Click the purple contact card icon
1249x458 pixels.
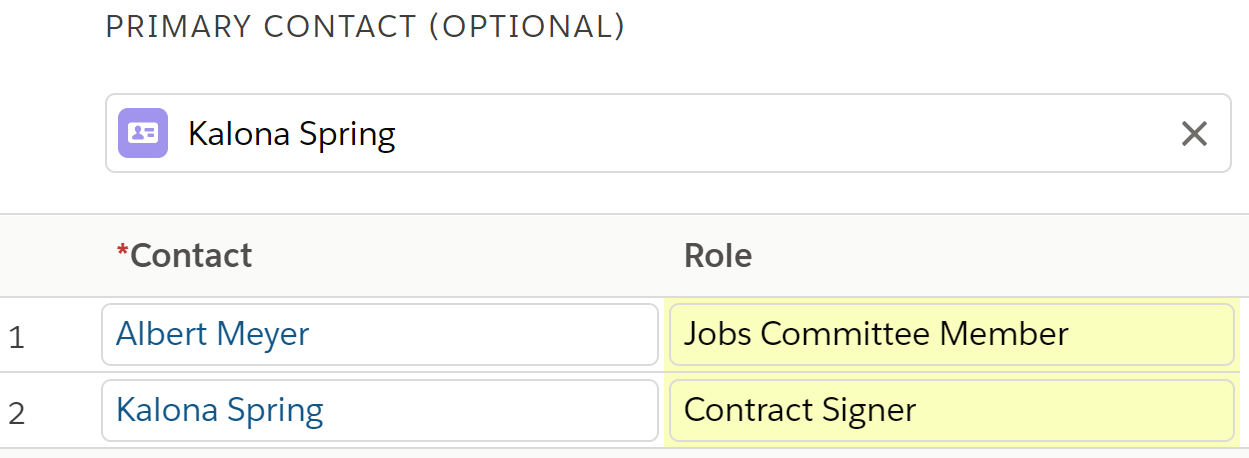coord(143,133)
